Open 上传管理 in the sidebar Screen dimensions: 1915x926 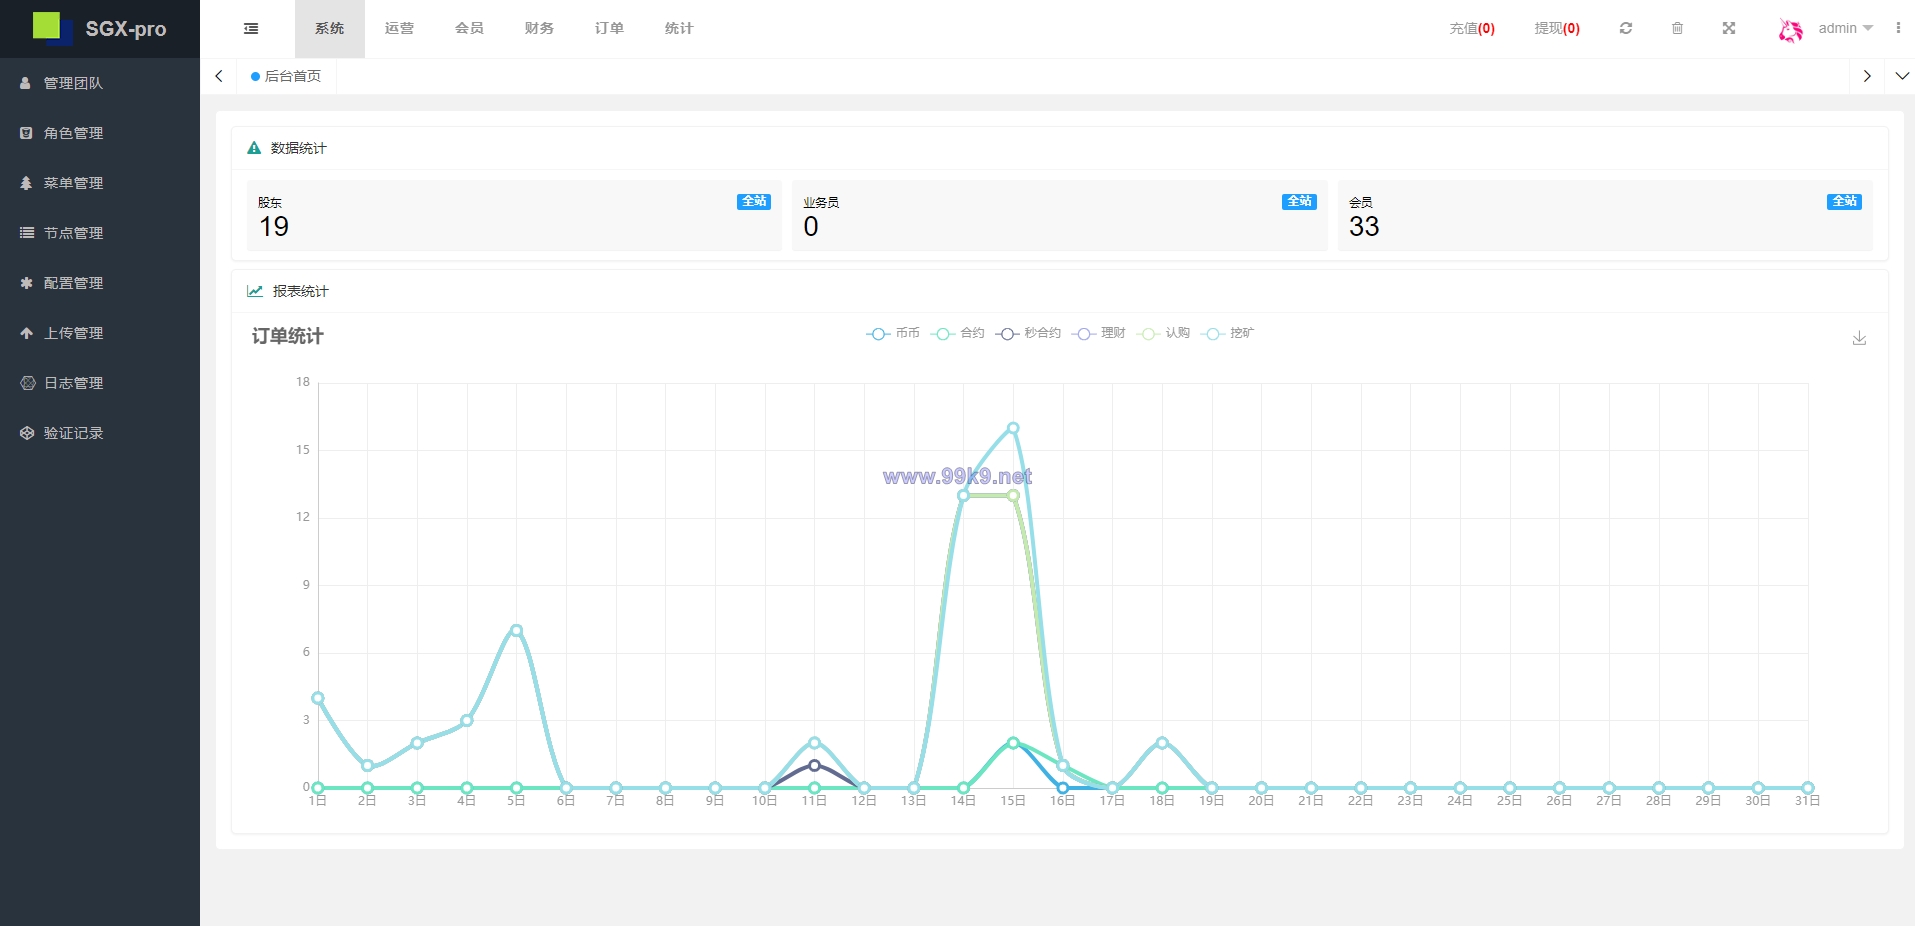100,333
